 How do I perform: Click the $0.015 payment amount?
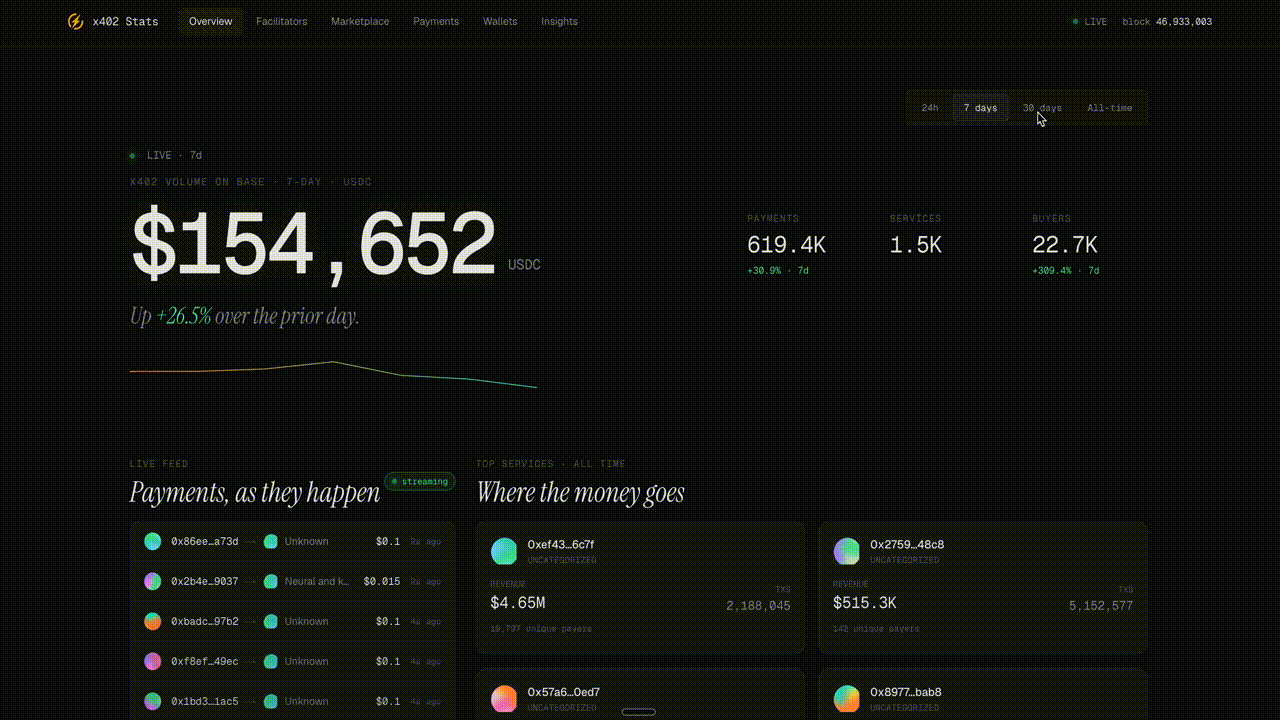point(382,581)
